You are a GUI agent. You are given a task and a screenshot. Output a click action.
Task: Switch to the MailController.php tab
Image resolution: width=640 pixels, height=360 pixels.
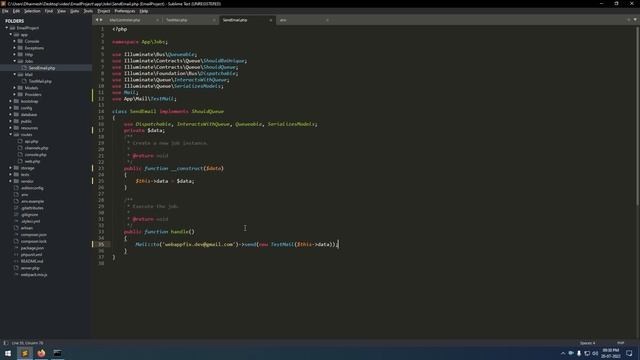[x=125, y=20]
